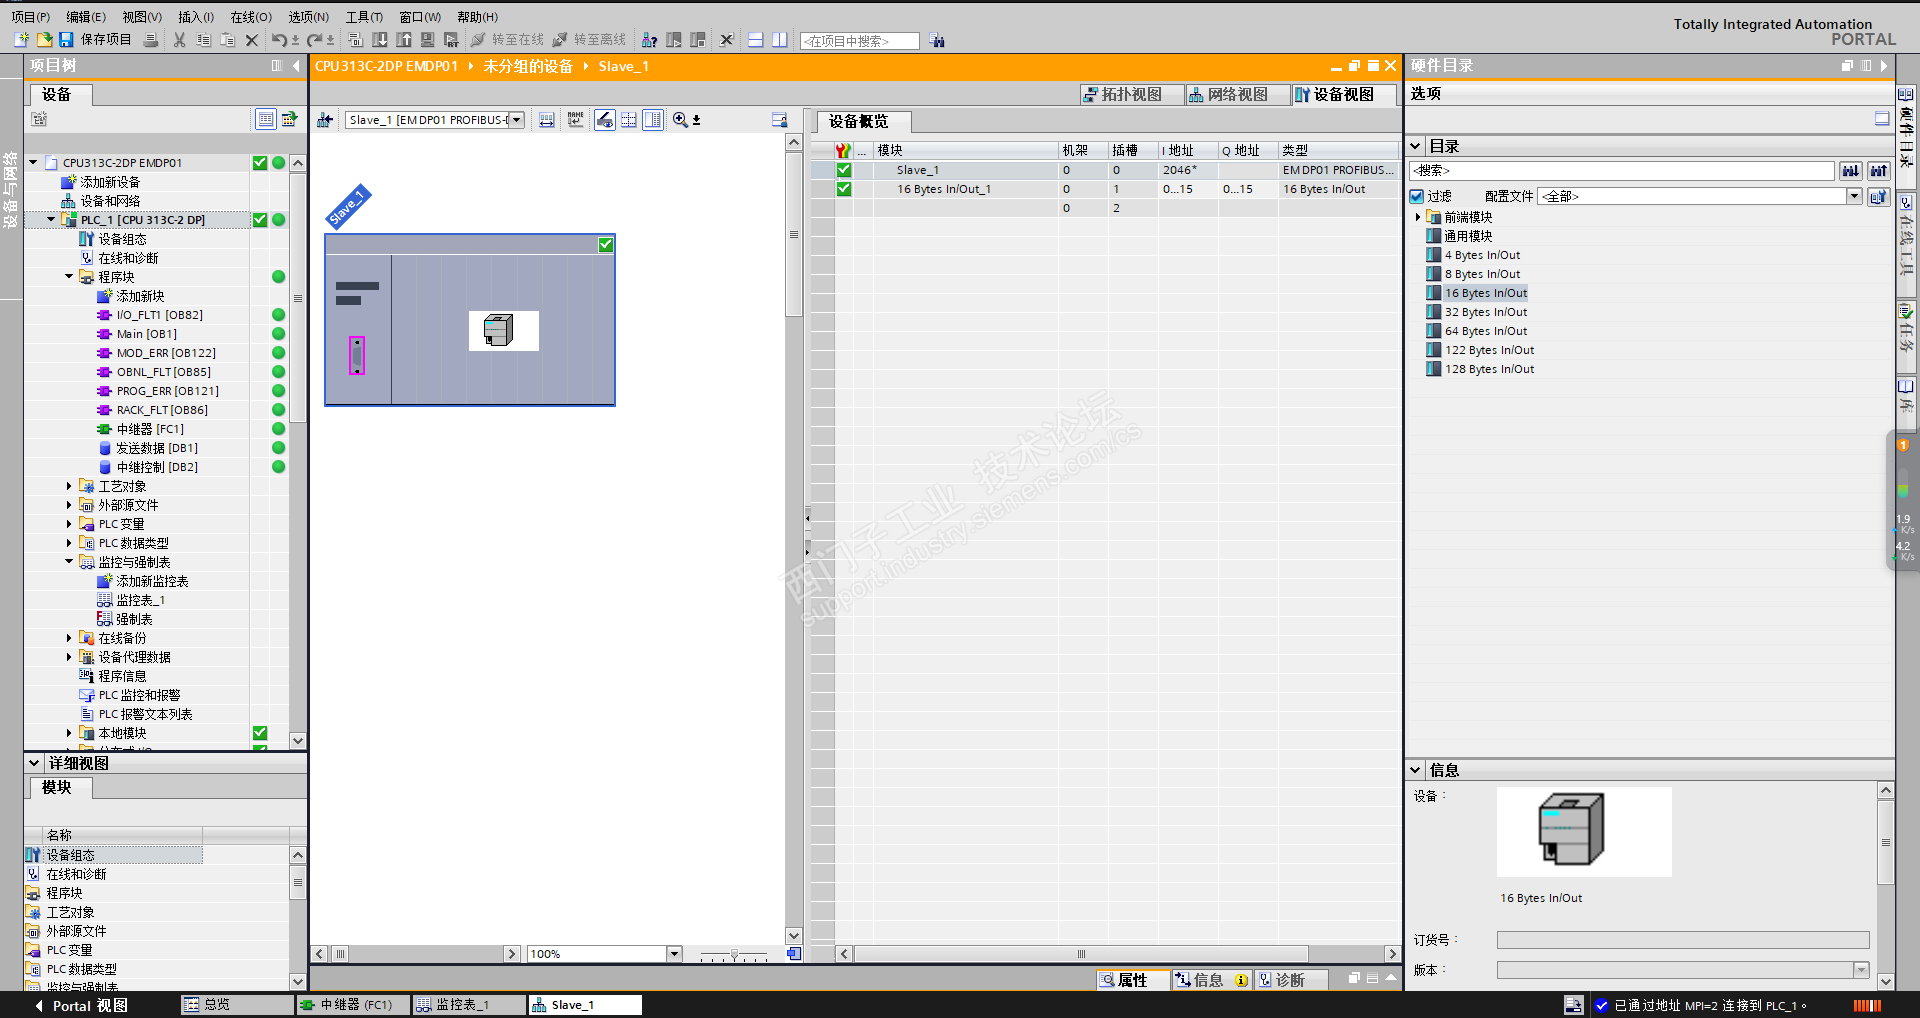Click the open project icon
This screenshot has width=1920, height=1018.
point(44,40)
